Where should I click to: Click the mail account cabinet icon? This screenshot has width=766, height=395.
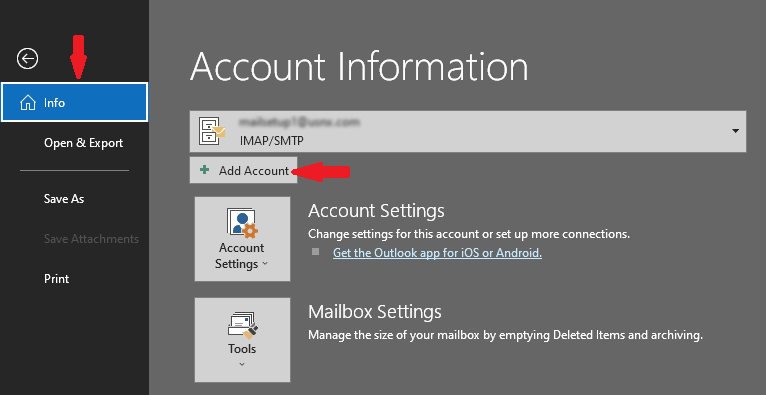(212, 131)
